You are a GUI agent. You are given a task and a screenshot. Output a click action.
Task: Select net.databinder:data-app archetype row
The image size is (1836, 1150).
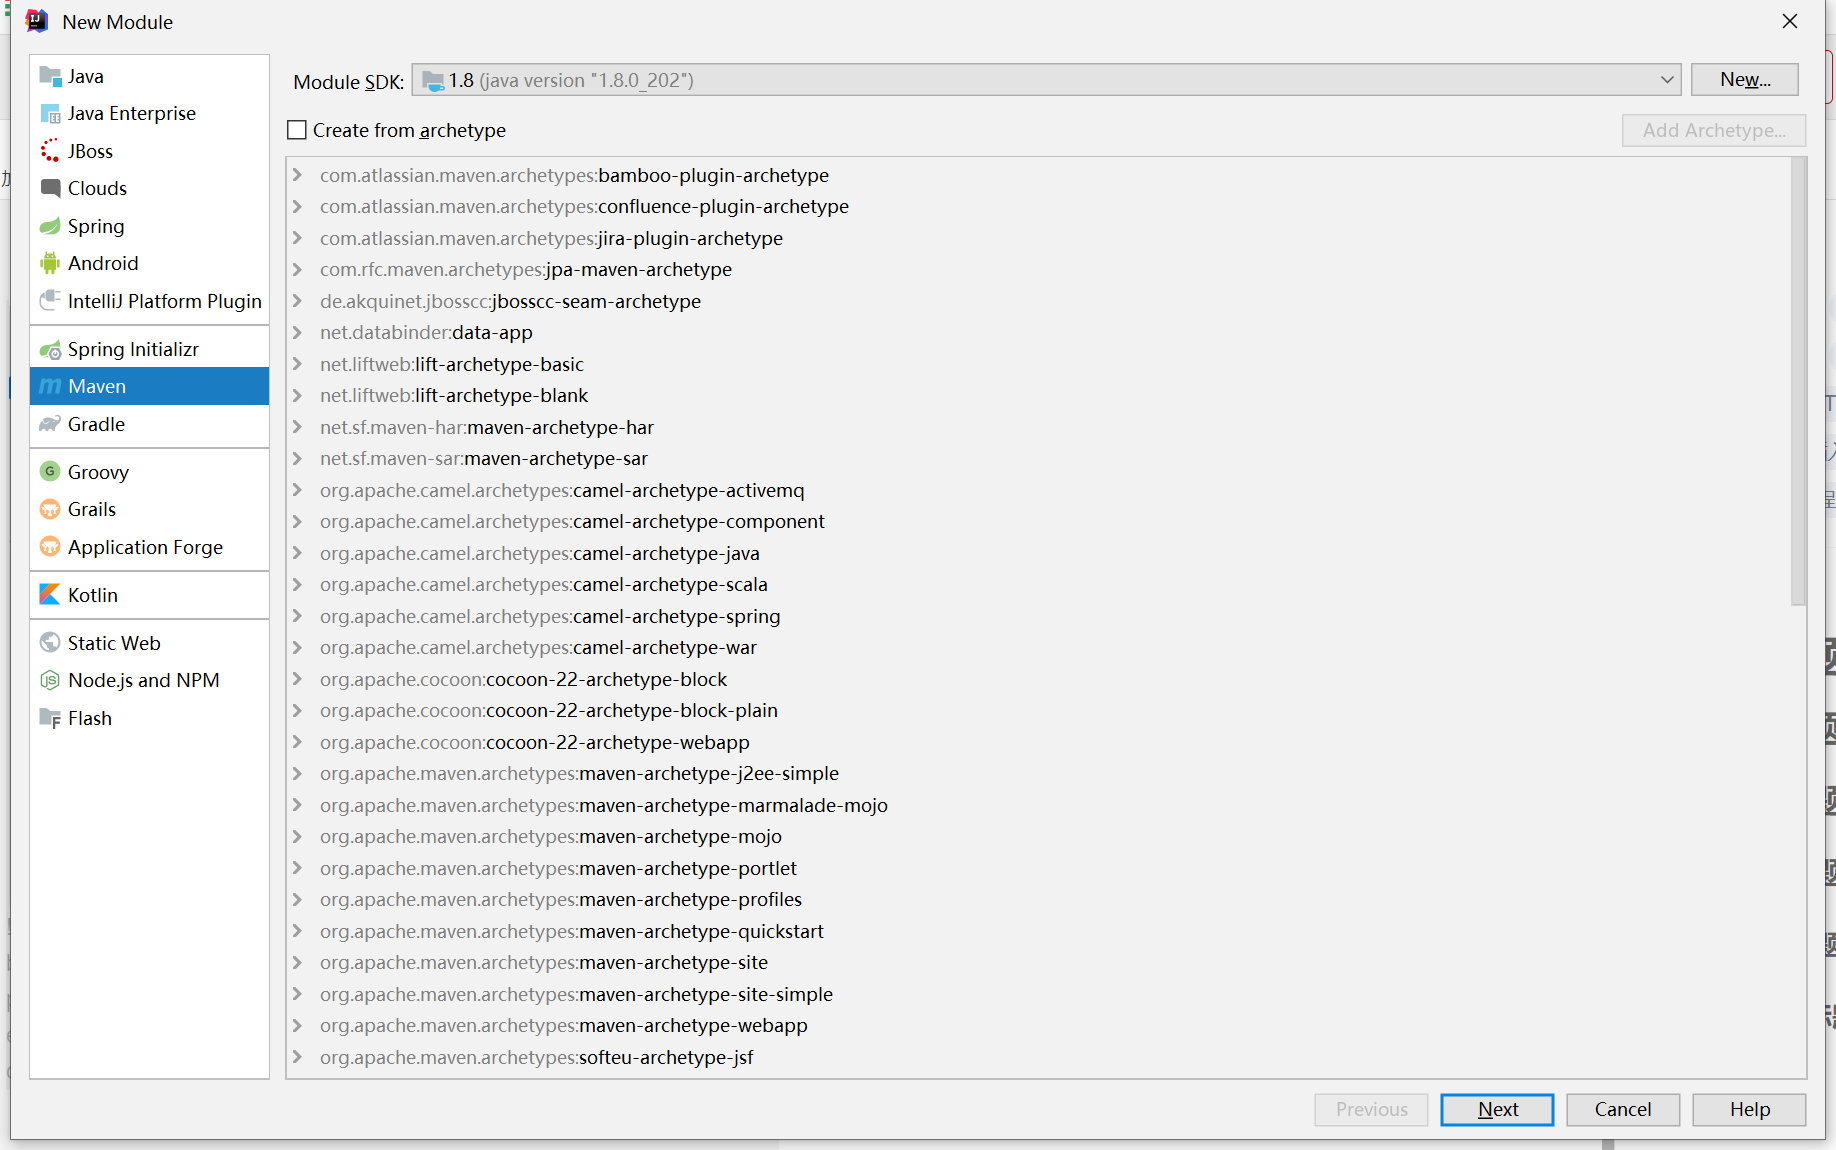click(1038, 332)
